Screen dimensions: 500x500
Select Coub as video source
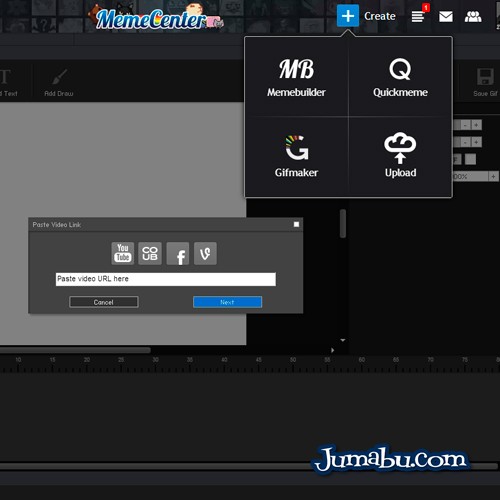pyautogui.click(x=150, y=253)
